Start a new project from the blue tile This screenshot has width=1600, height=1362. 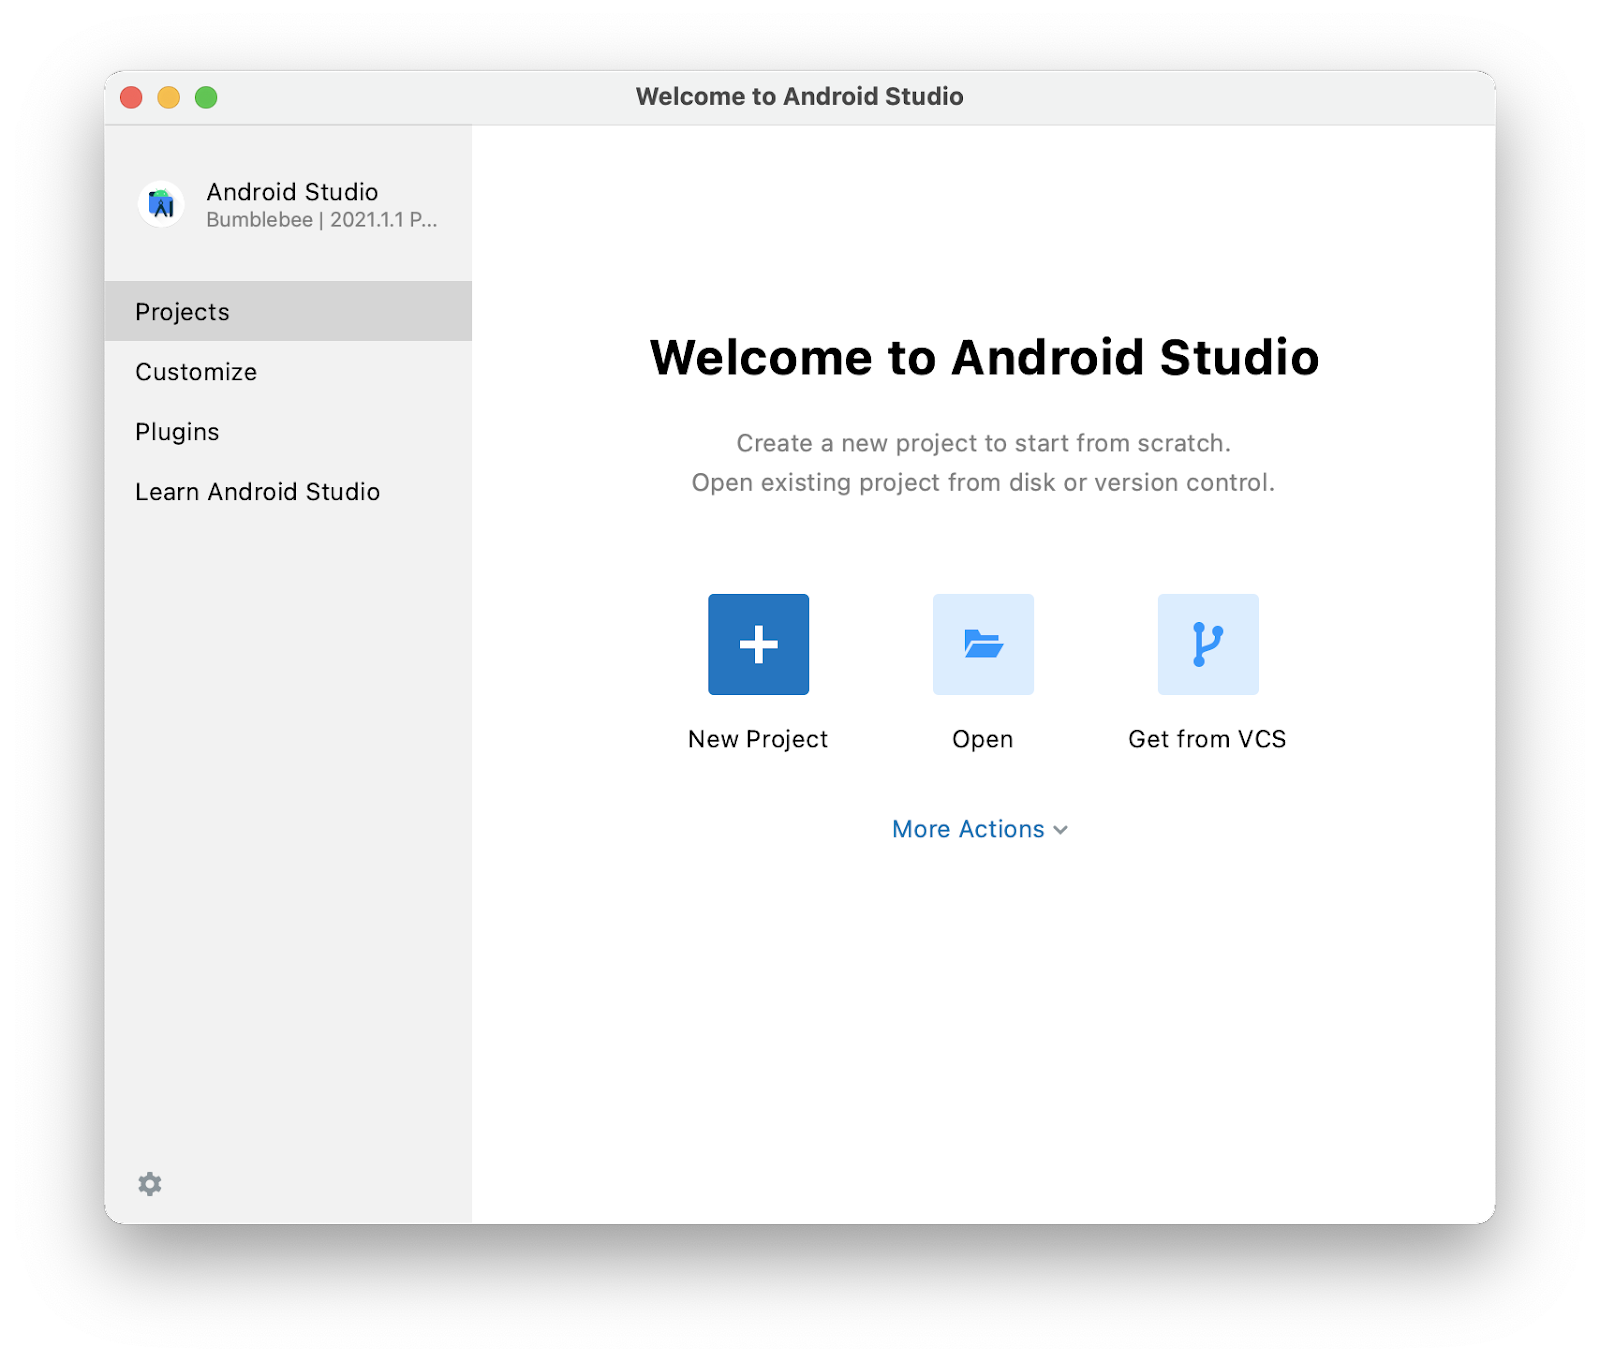[x=757, y=644]
